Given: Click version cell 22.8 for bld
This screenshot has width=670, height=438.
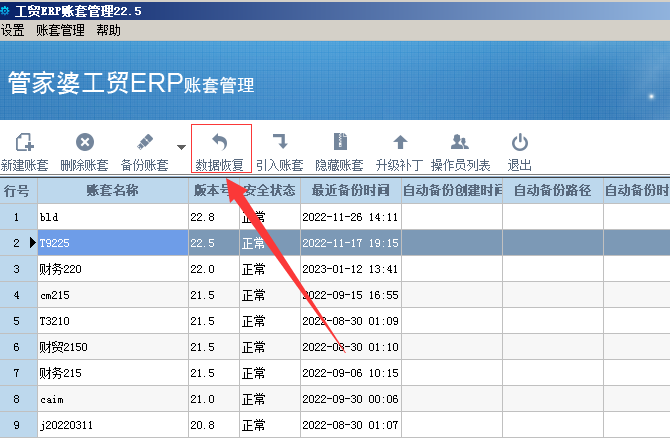Looking at the screenshot, I should 214,217.
